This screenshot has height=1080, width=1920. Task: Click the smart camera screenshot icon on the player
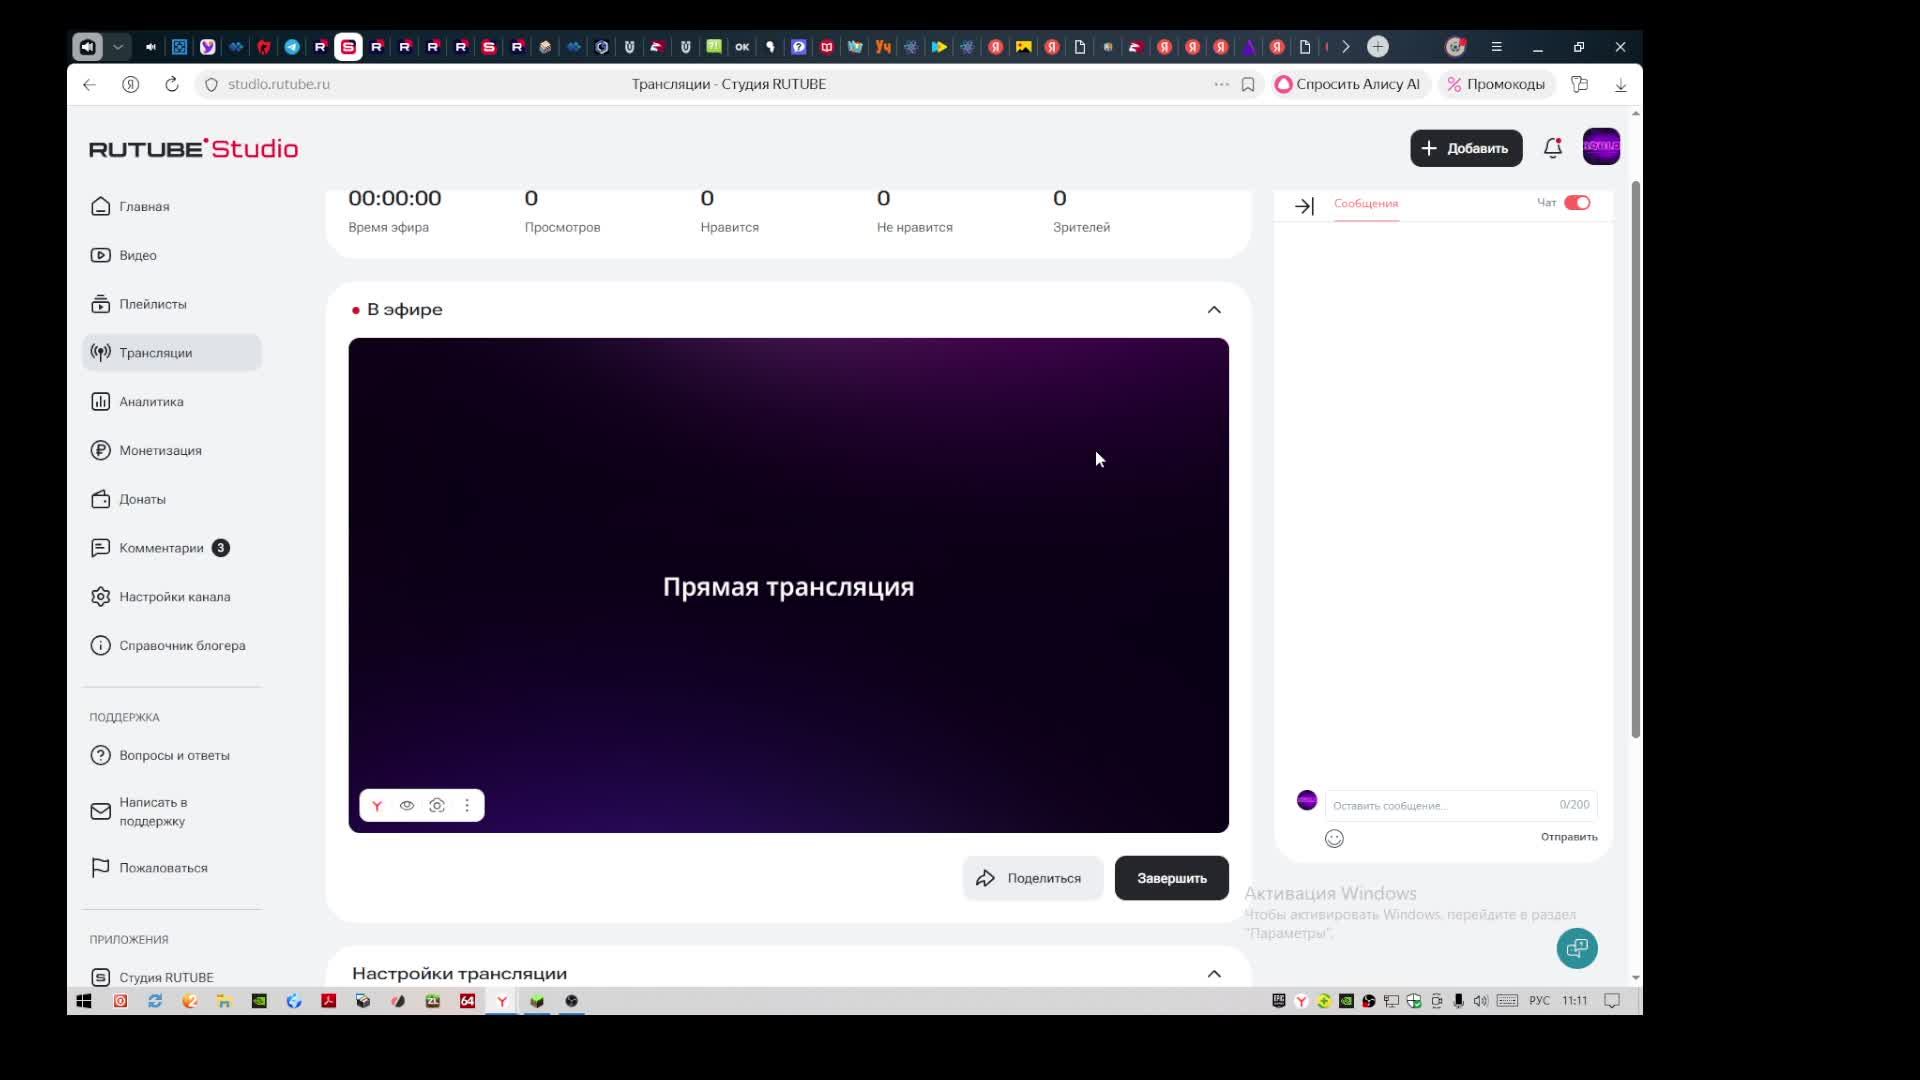tap(437, 806)
